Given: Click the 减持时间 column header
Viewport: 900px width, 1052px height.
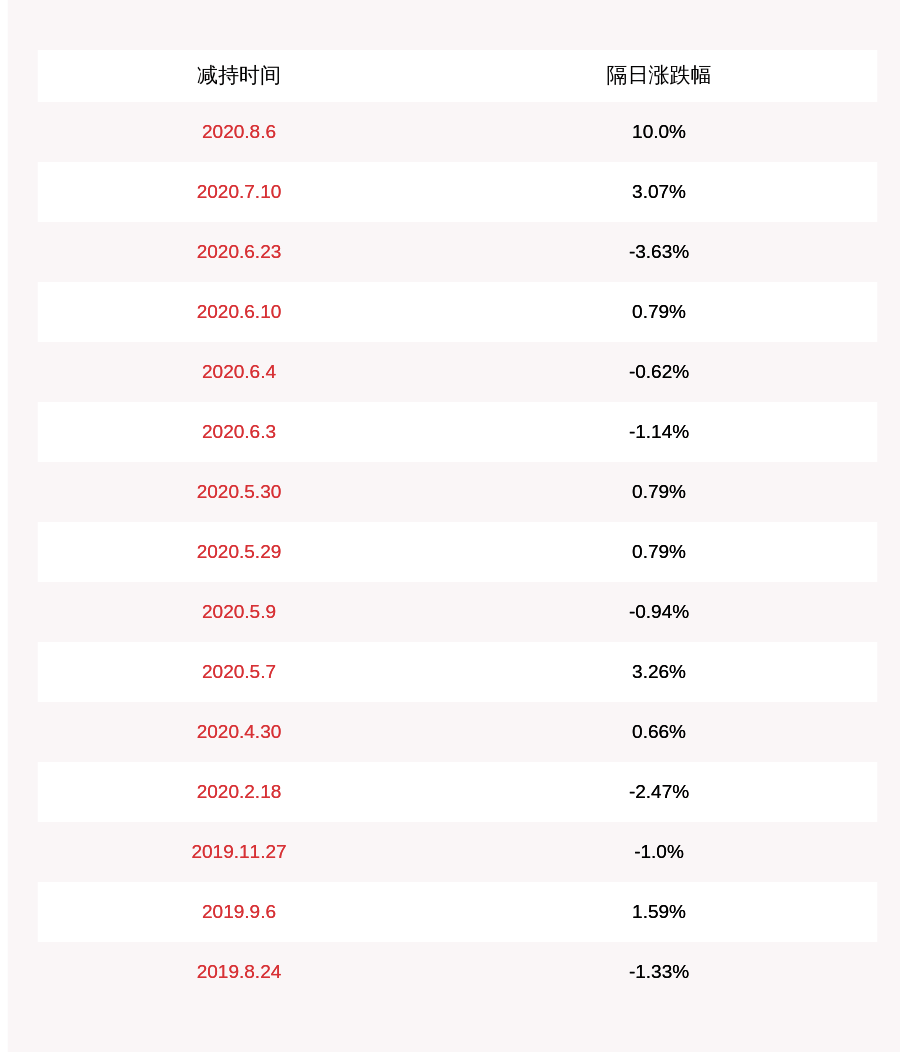Looking at the screenshot, I should click(x=239, y=76).
